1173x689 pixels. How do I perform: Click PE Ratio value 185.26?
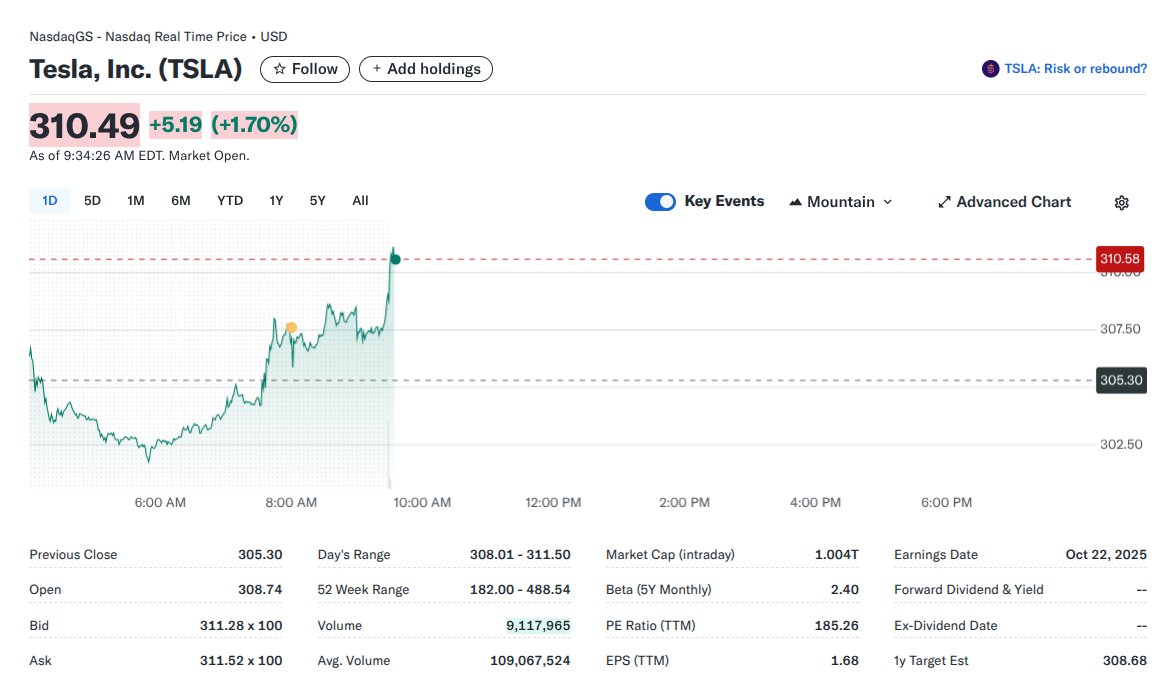[x=836, y=625]
